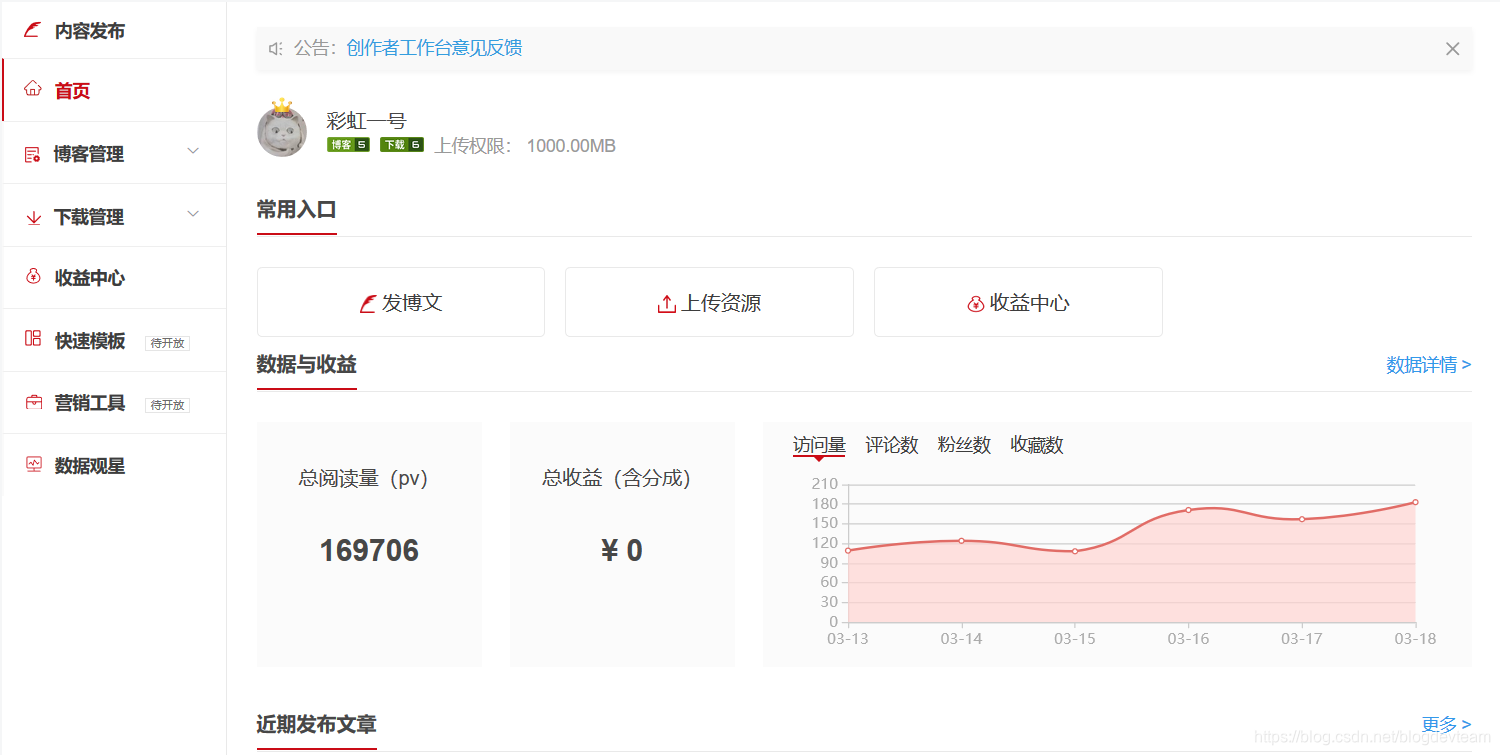Click the money bag icon in 收益中心 button

pyautogui.click(x=976, y=303)
